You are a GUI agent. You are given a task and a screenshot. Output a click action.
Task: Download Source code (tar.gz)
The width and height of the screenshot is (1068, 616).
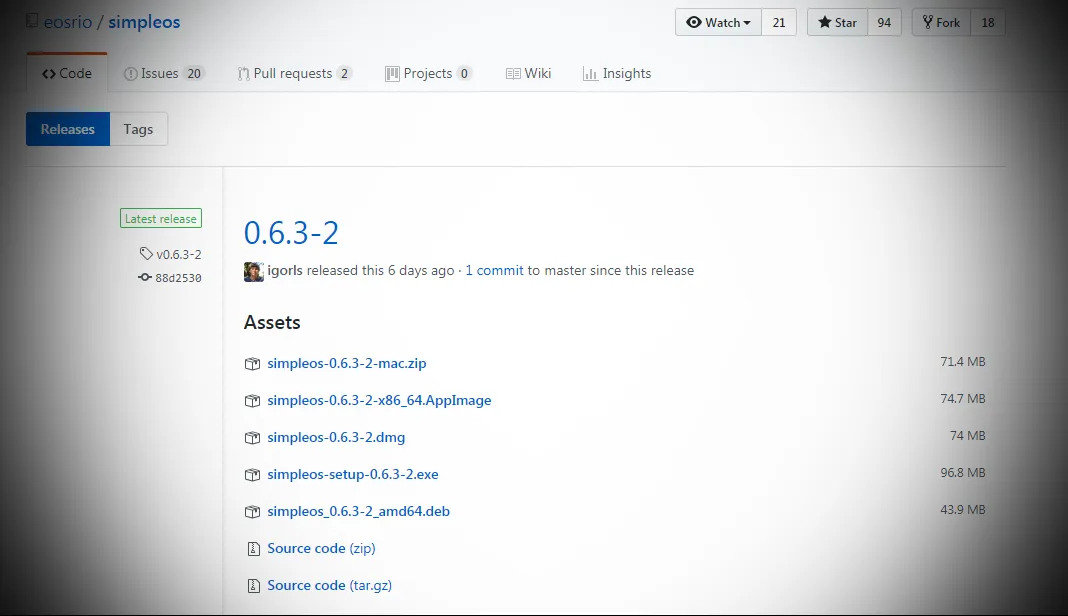point(329,585)
